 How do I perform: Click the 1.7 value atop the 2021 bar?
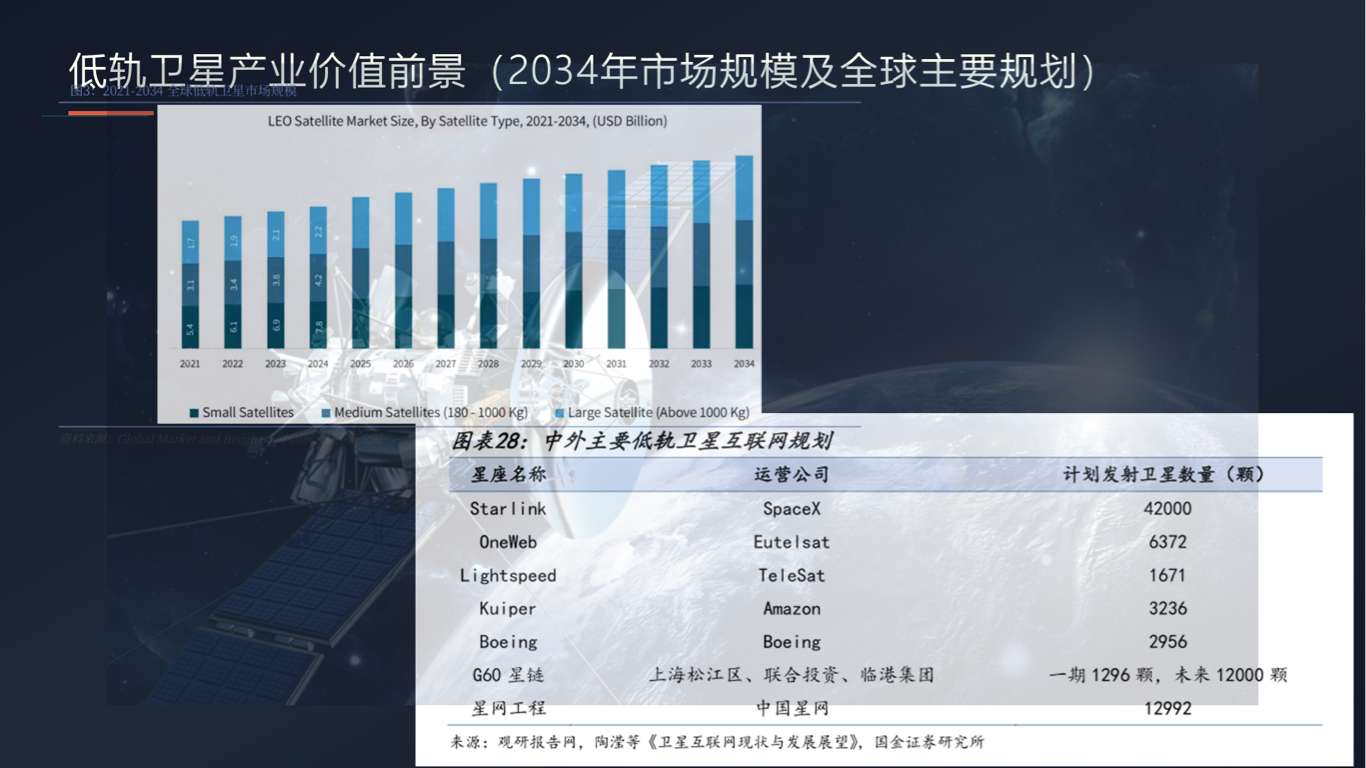click(190, 243)
